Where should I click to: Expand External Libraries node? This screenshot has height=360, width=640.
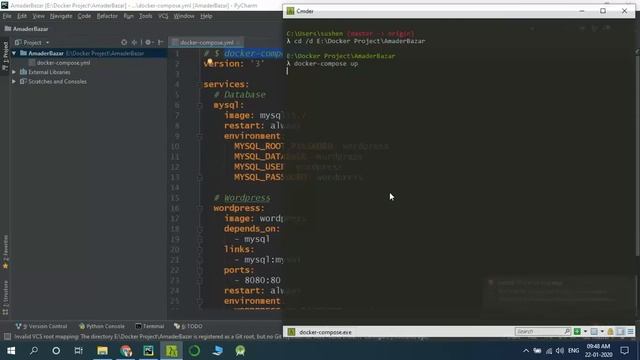(14, 72)
